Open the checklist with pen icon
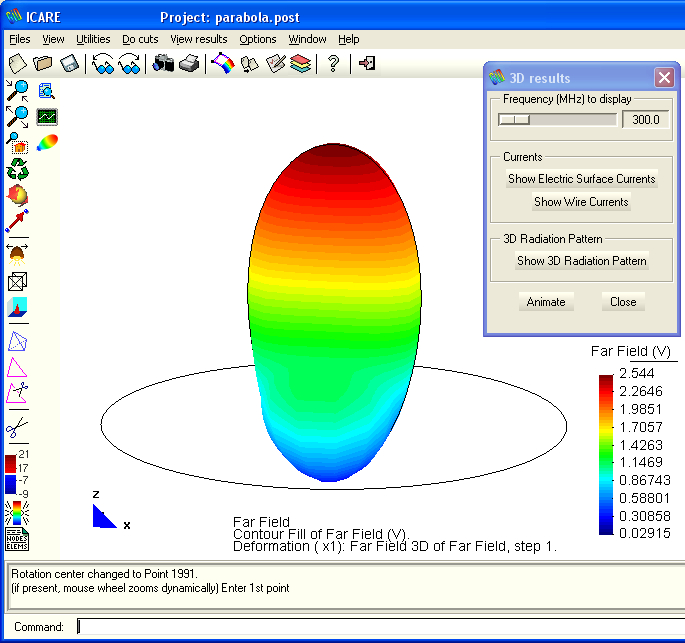This screenshot has height=643, width=685. (276, 64)
